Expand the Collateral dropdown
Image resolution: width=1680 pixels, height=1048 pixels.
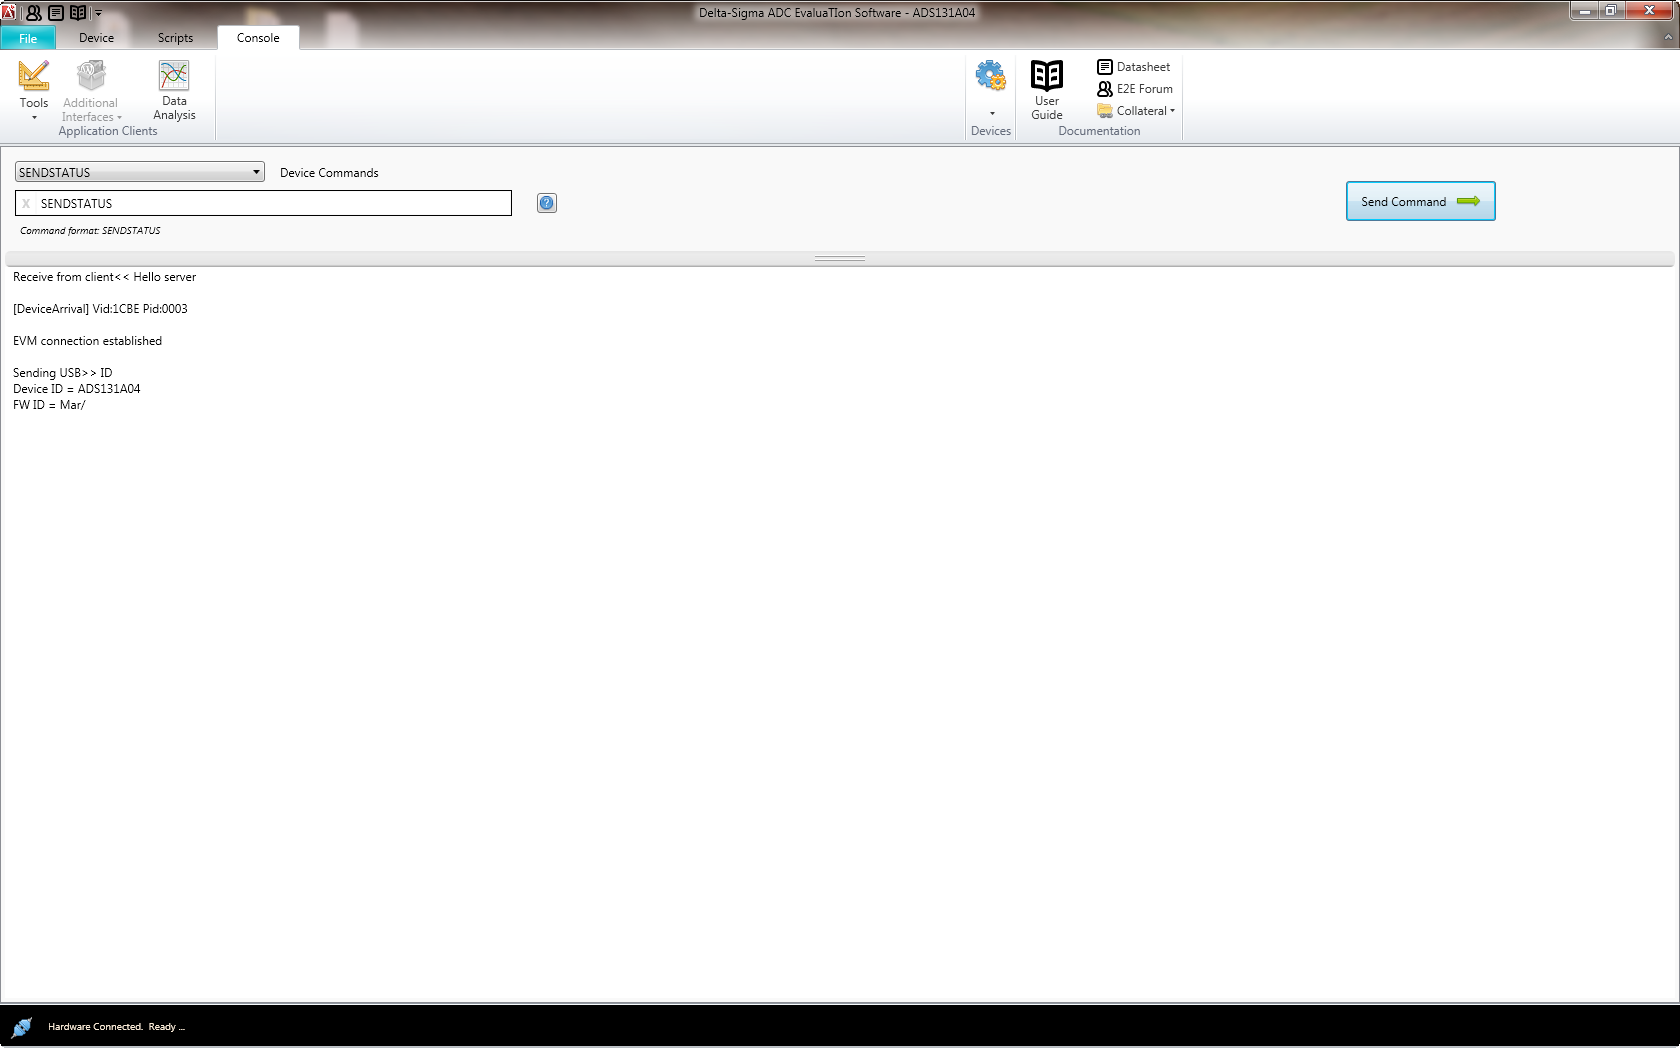coord(1136,111)
